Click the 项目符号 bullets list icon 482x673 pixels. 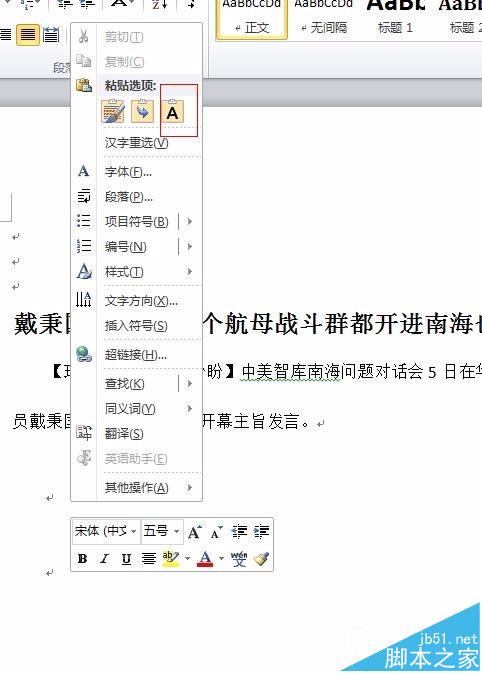coord(83,221)
